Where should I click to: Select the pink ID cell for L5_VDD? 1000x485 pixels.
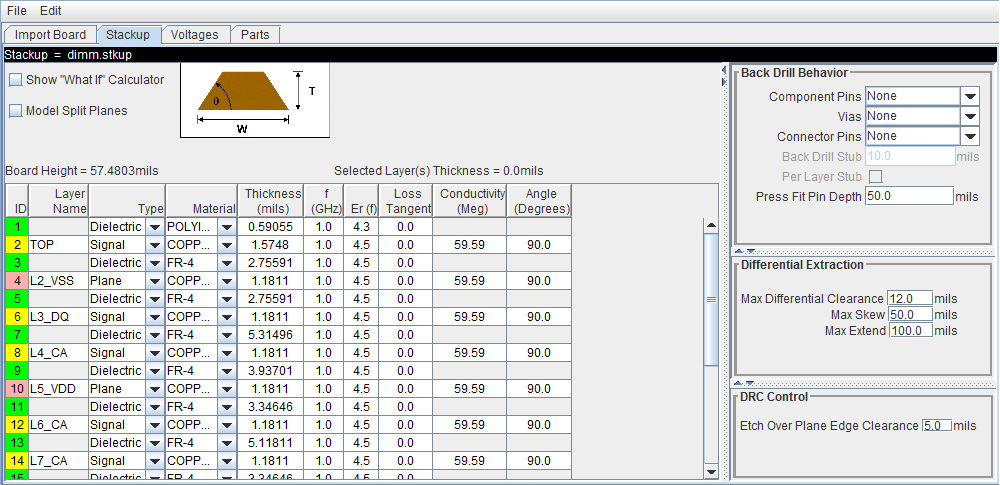tap(17, 389)
